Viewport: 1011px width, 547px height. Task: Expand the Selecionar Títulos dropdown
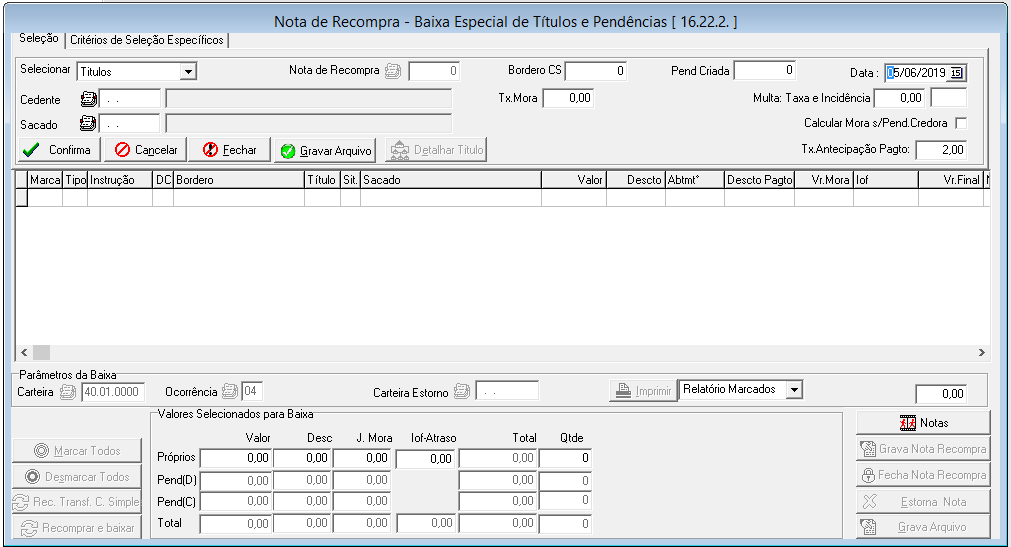click(x=187, y=72)
